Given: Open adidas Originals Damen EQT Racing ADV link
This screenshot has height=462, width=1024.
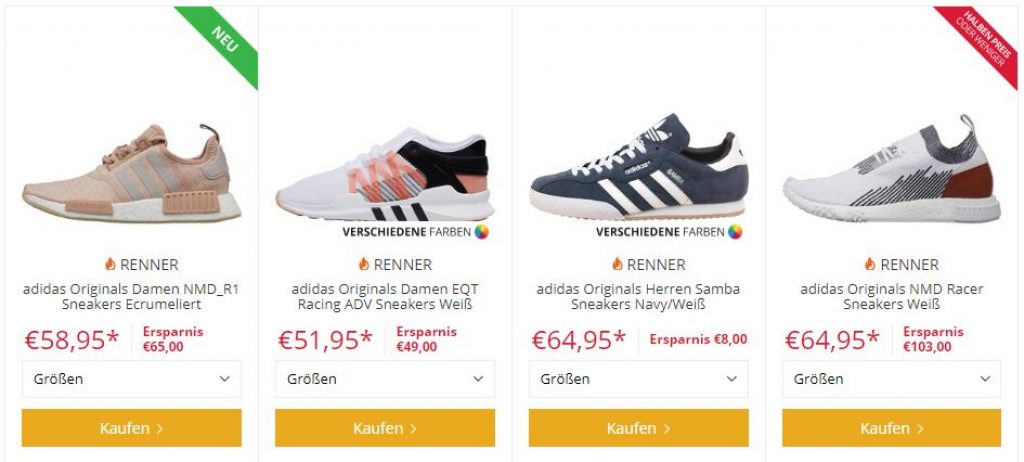Looking at the screenshot, I should click(385, 297).
